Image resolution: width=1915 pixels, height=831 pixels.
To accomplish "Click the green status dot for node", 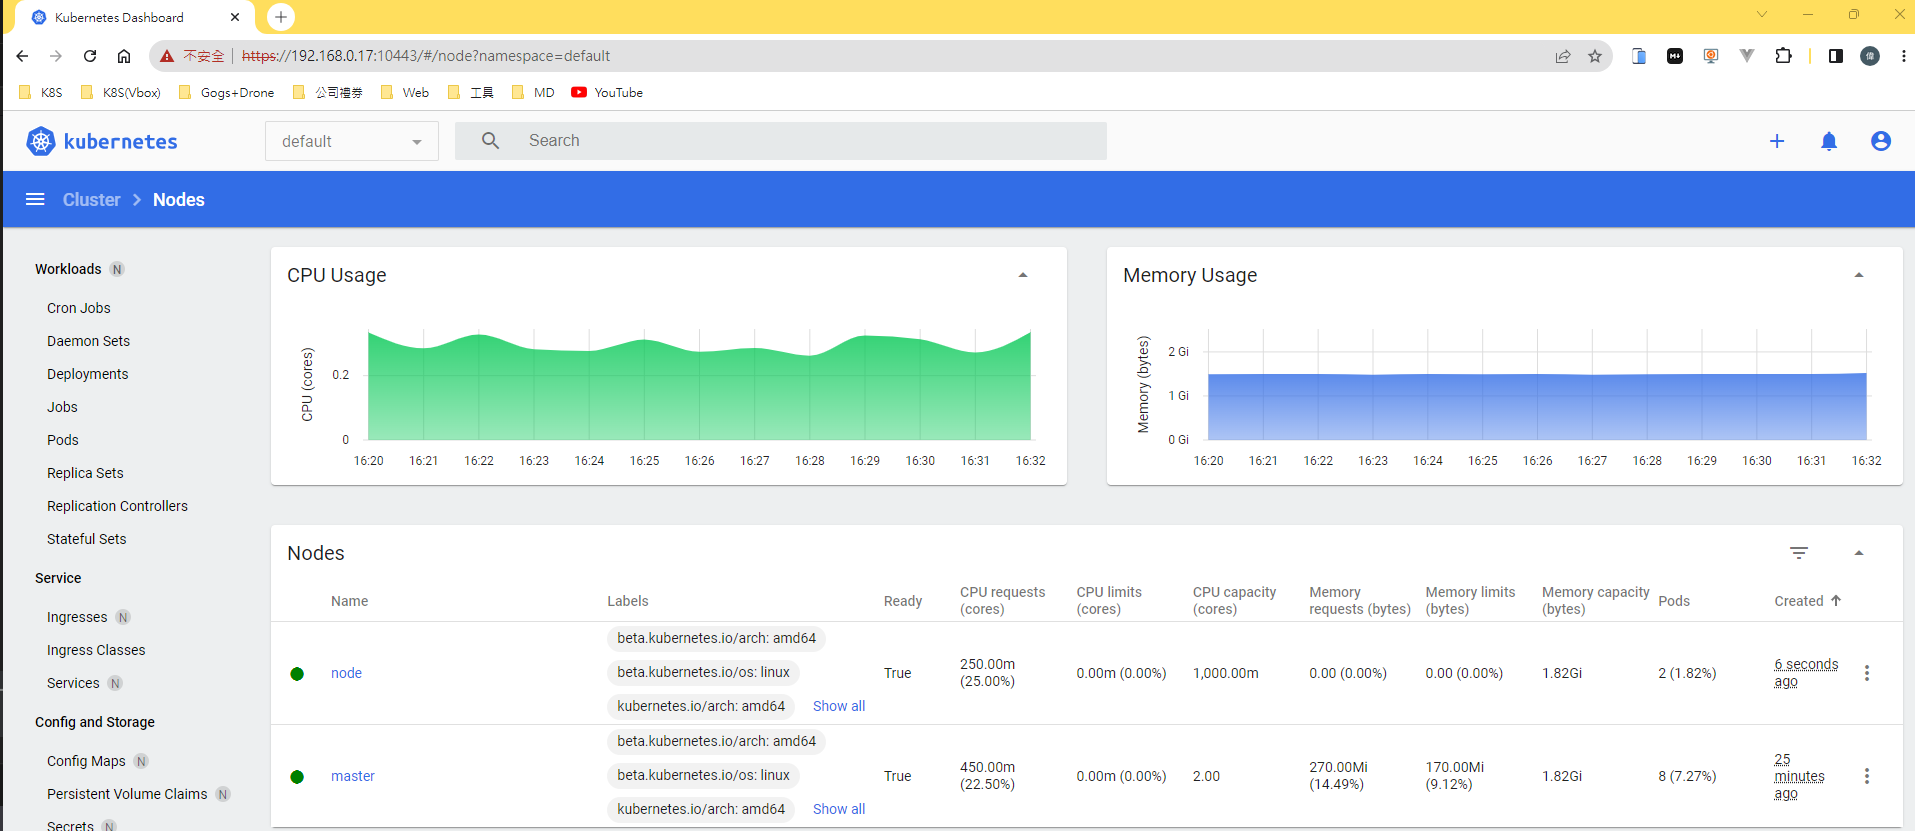I will (297, 674).
